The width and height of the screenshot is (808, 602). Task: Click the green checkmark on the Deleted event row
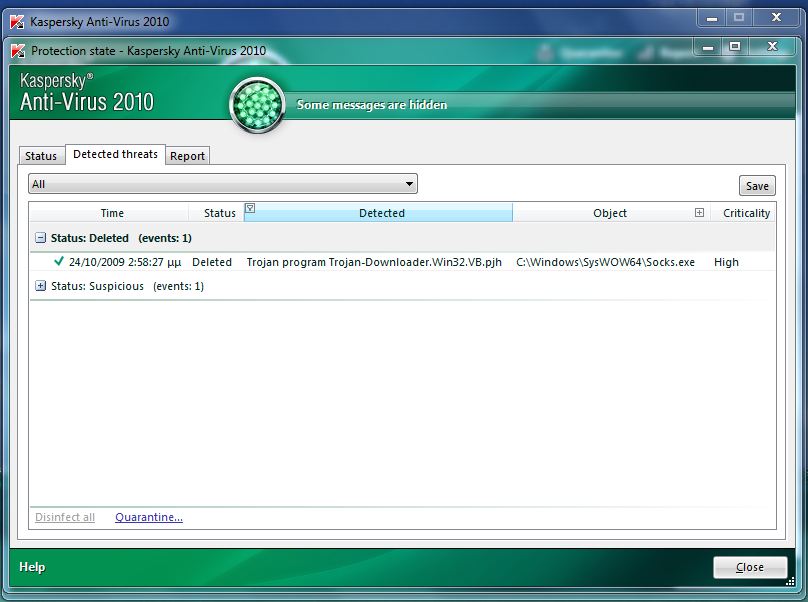[59, 261]
